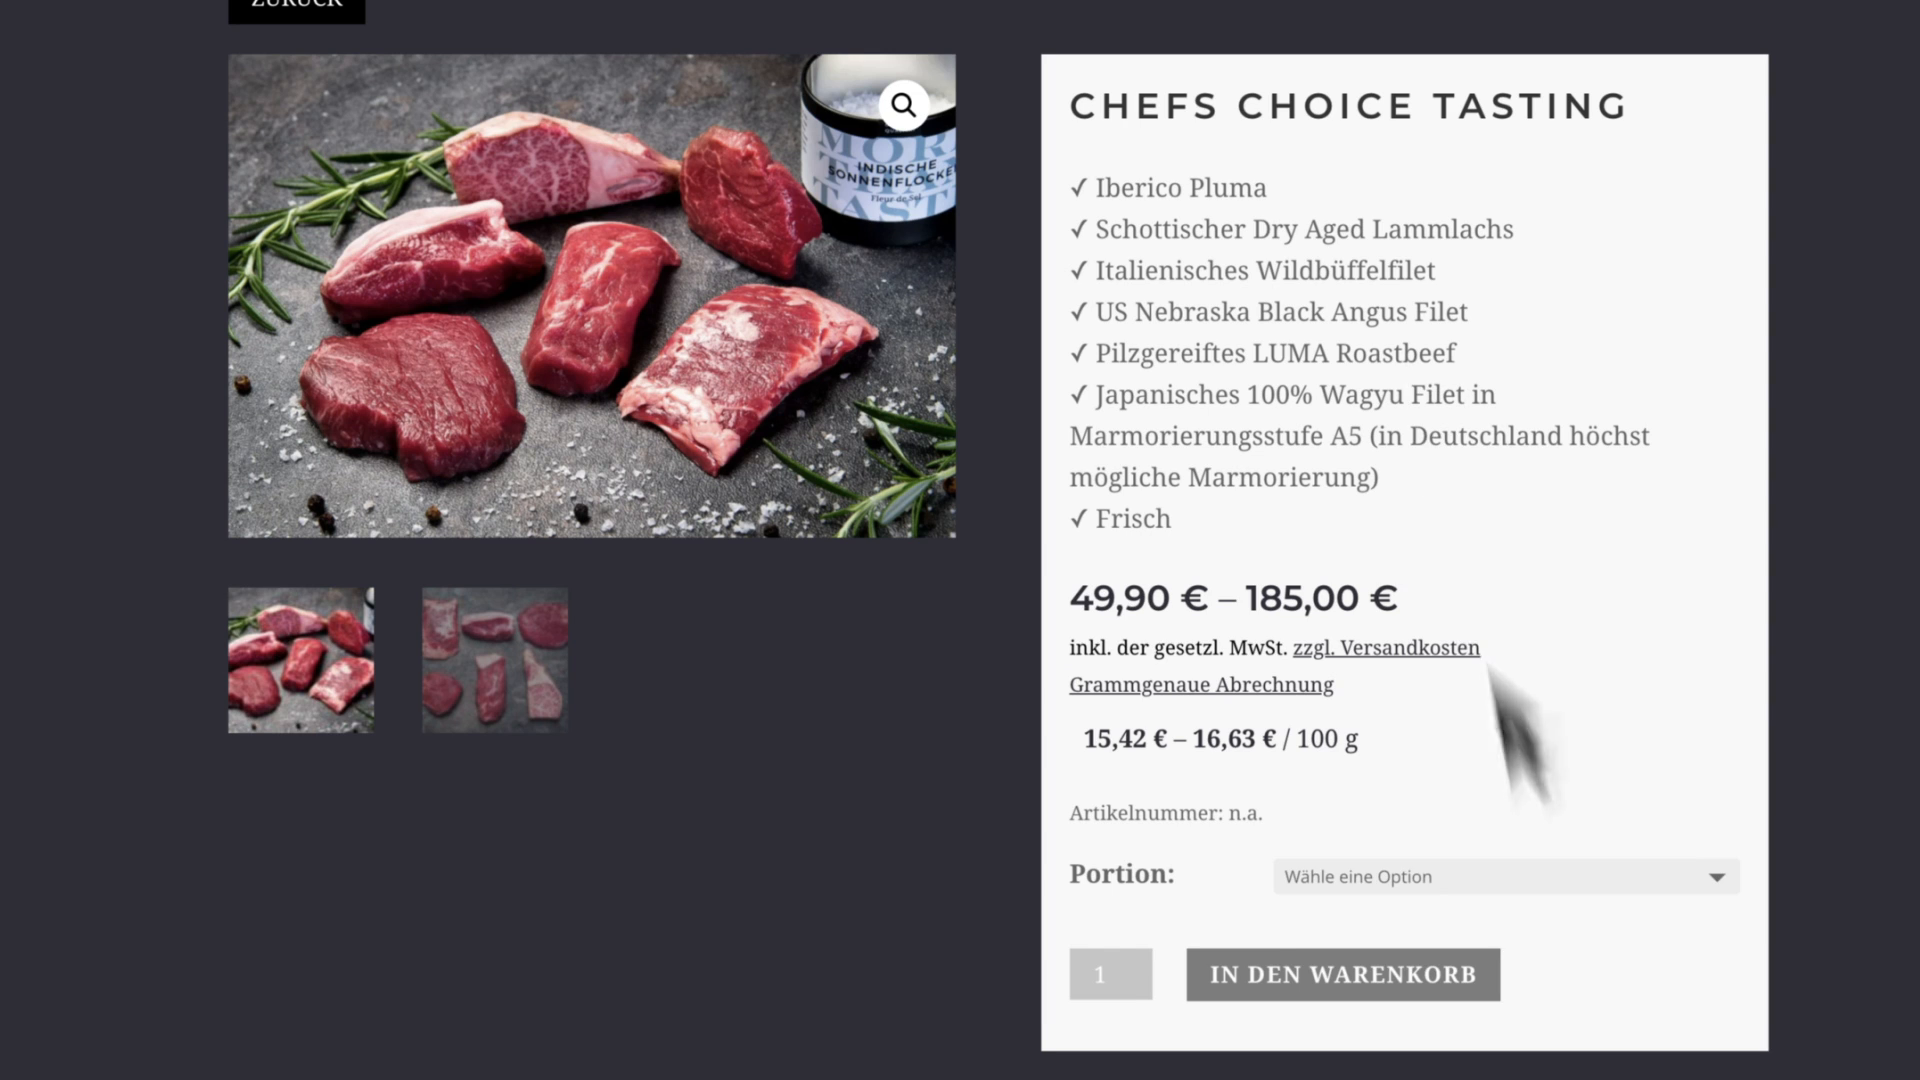Click the price range '49,90 € – 185,00 €'

1234,597
